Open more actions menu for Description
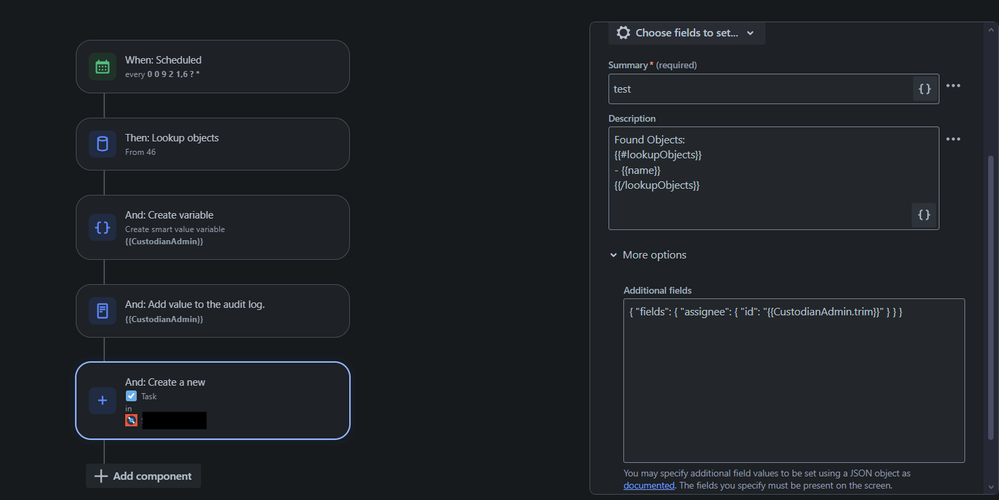 pos(953,139)
